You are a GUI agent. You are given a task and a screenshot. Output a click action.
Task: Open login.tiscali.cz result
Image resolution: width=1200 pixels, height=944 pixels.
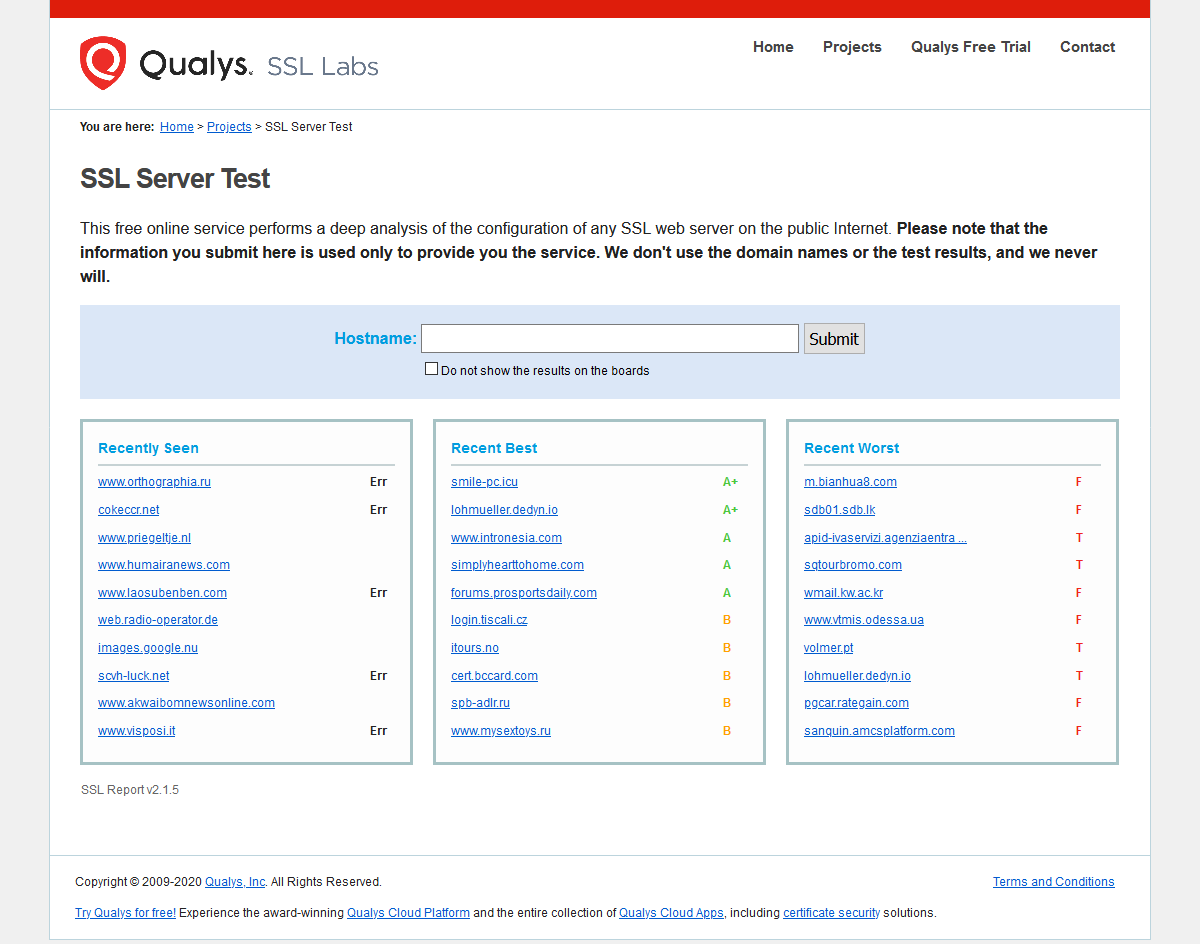tap(489, 620)
